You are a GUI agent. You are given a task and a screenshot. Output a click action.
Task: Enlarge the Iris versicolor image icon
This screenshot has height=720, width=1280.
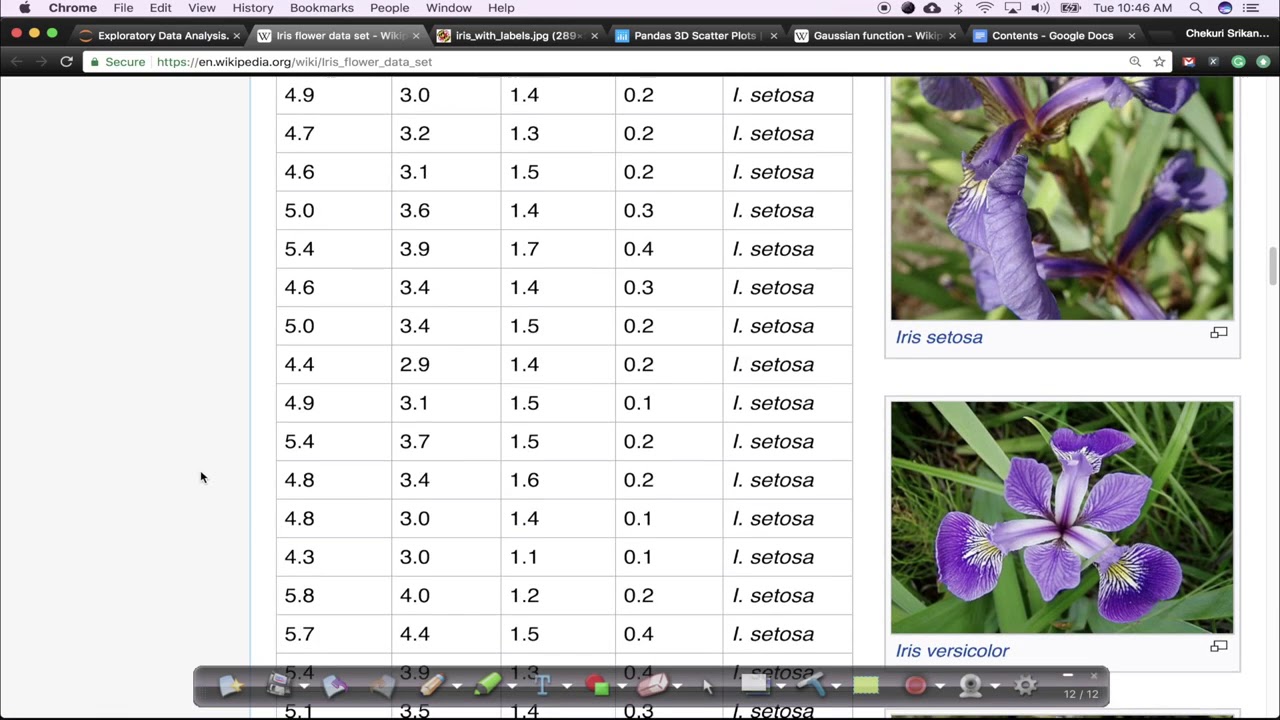1219,647
